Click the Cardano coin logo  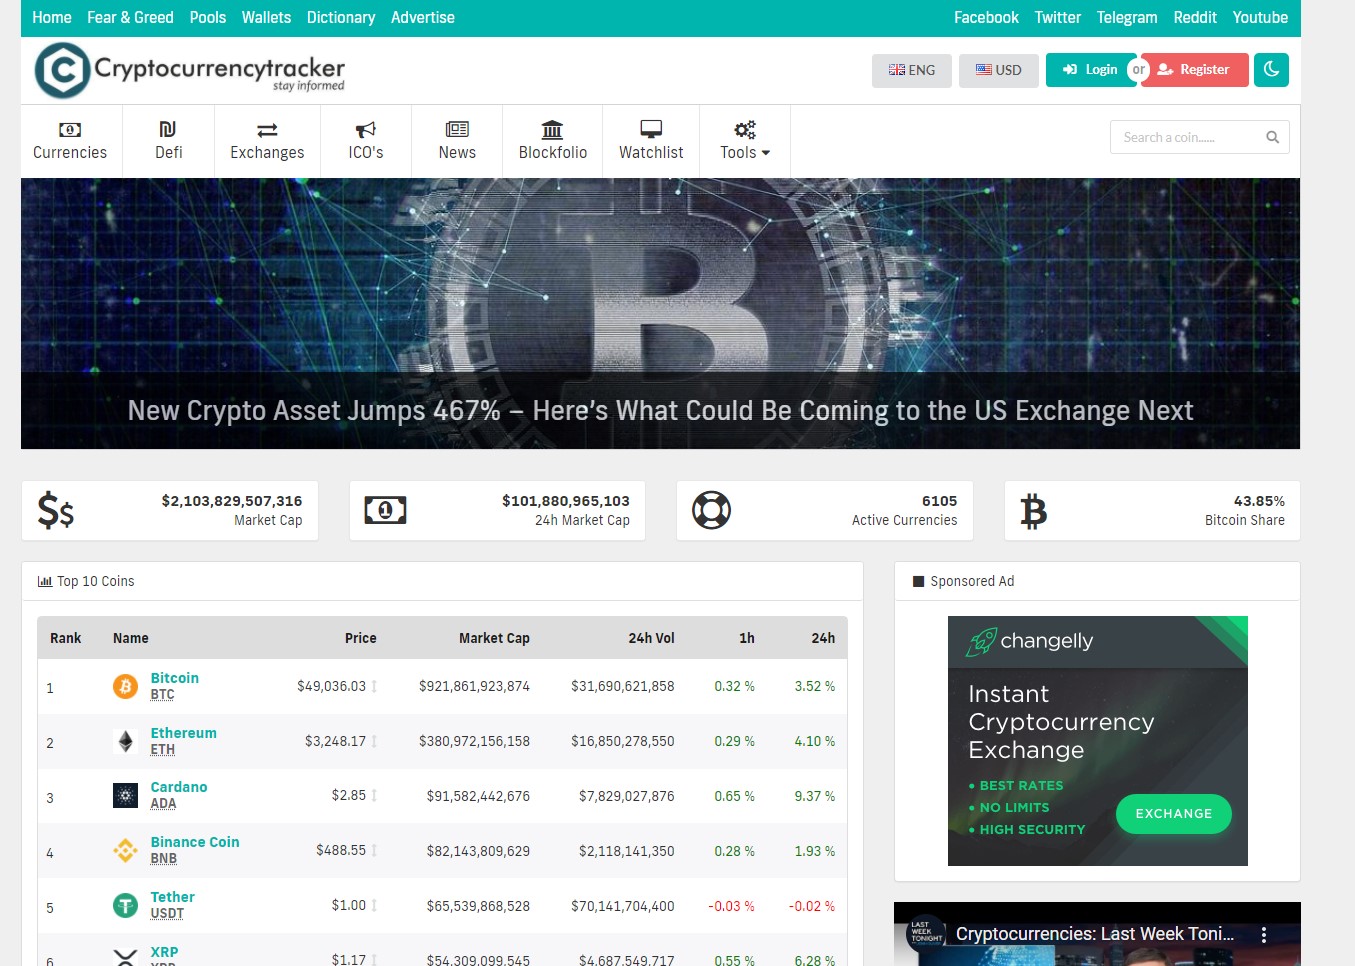(125, 796)
